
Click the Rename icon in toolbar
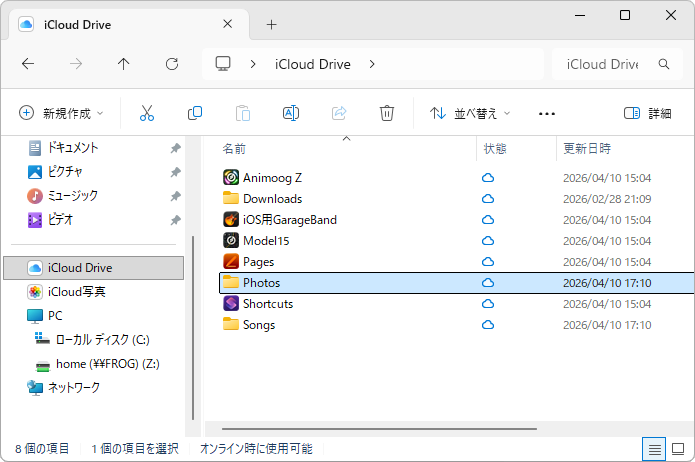coord(291,113)
